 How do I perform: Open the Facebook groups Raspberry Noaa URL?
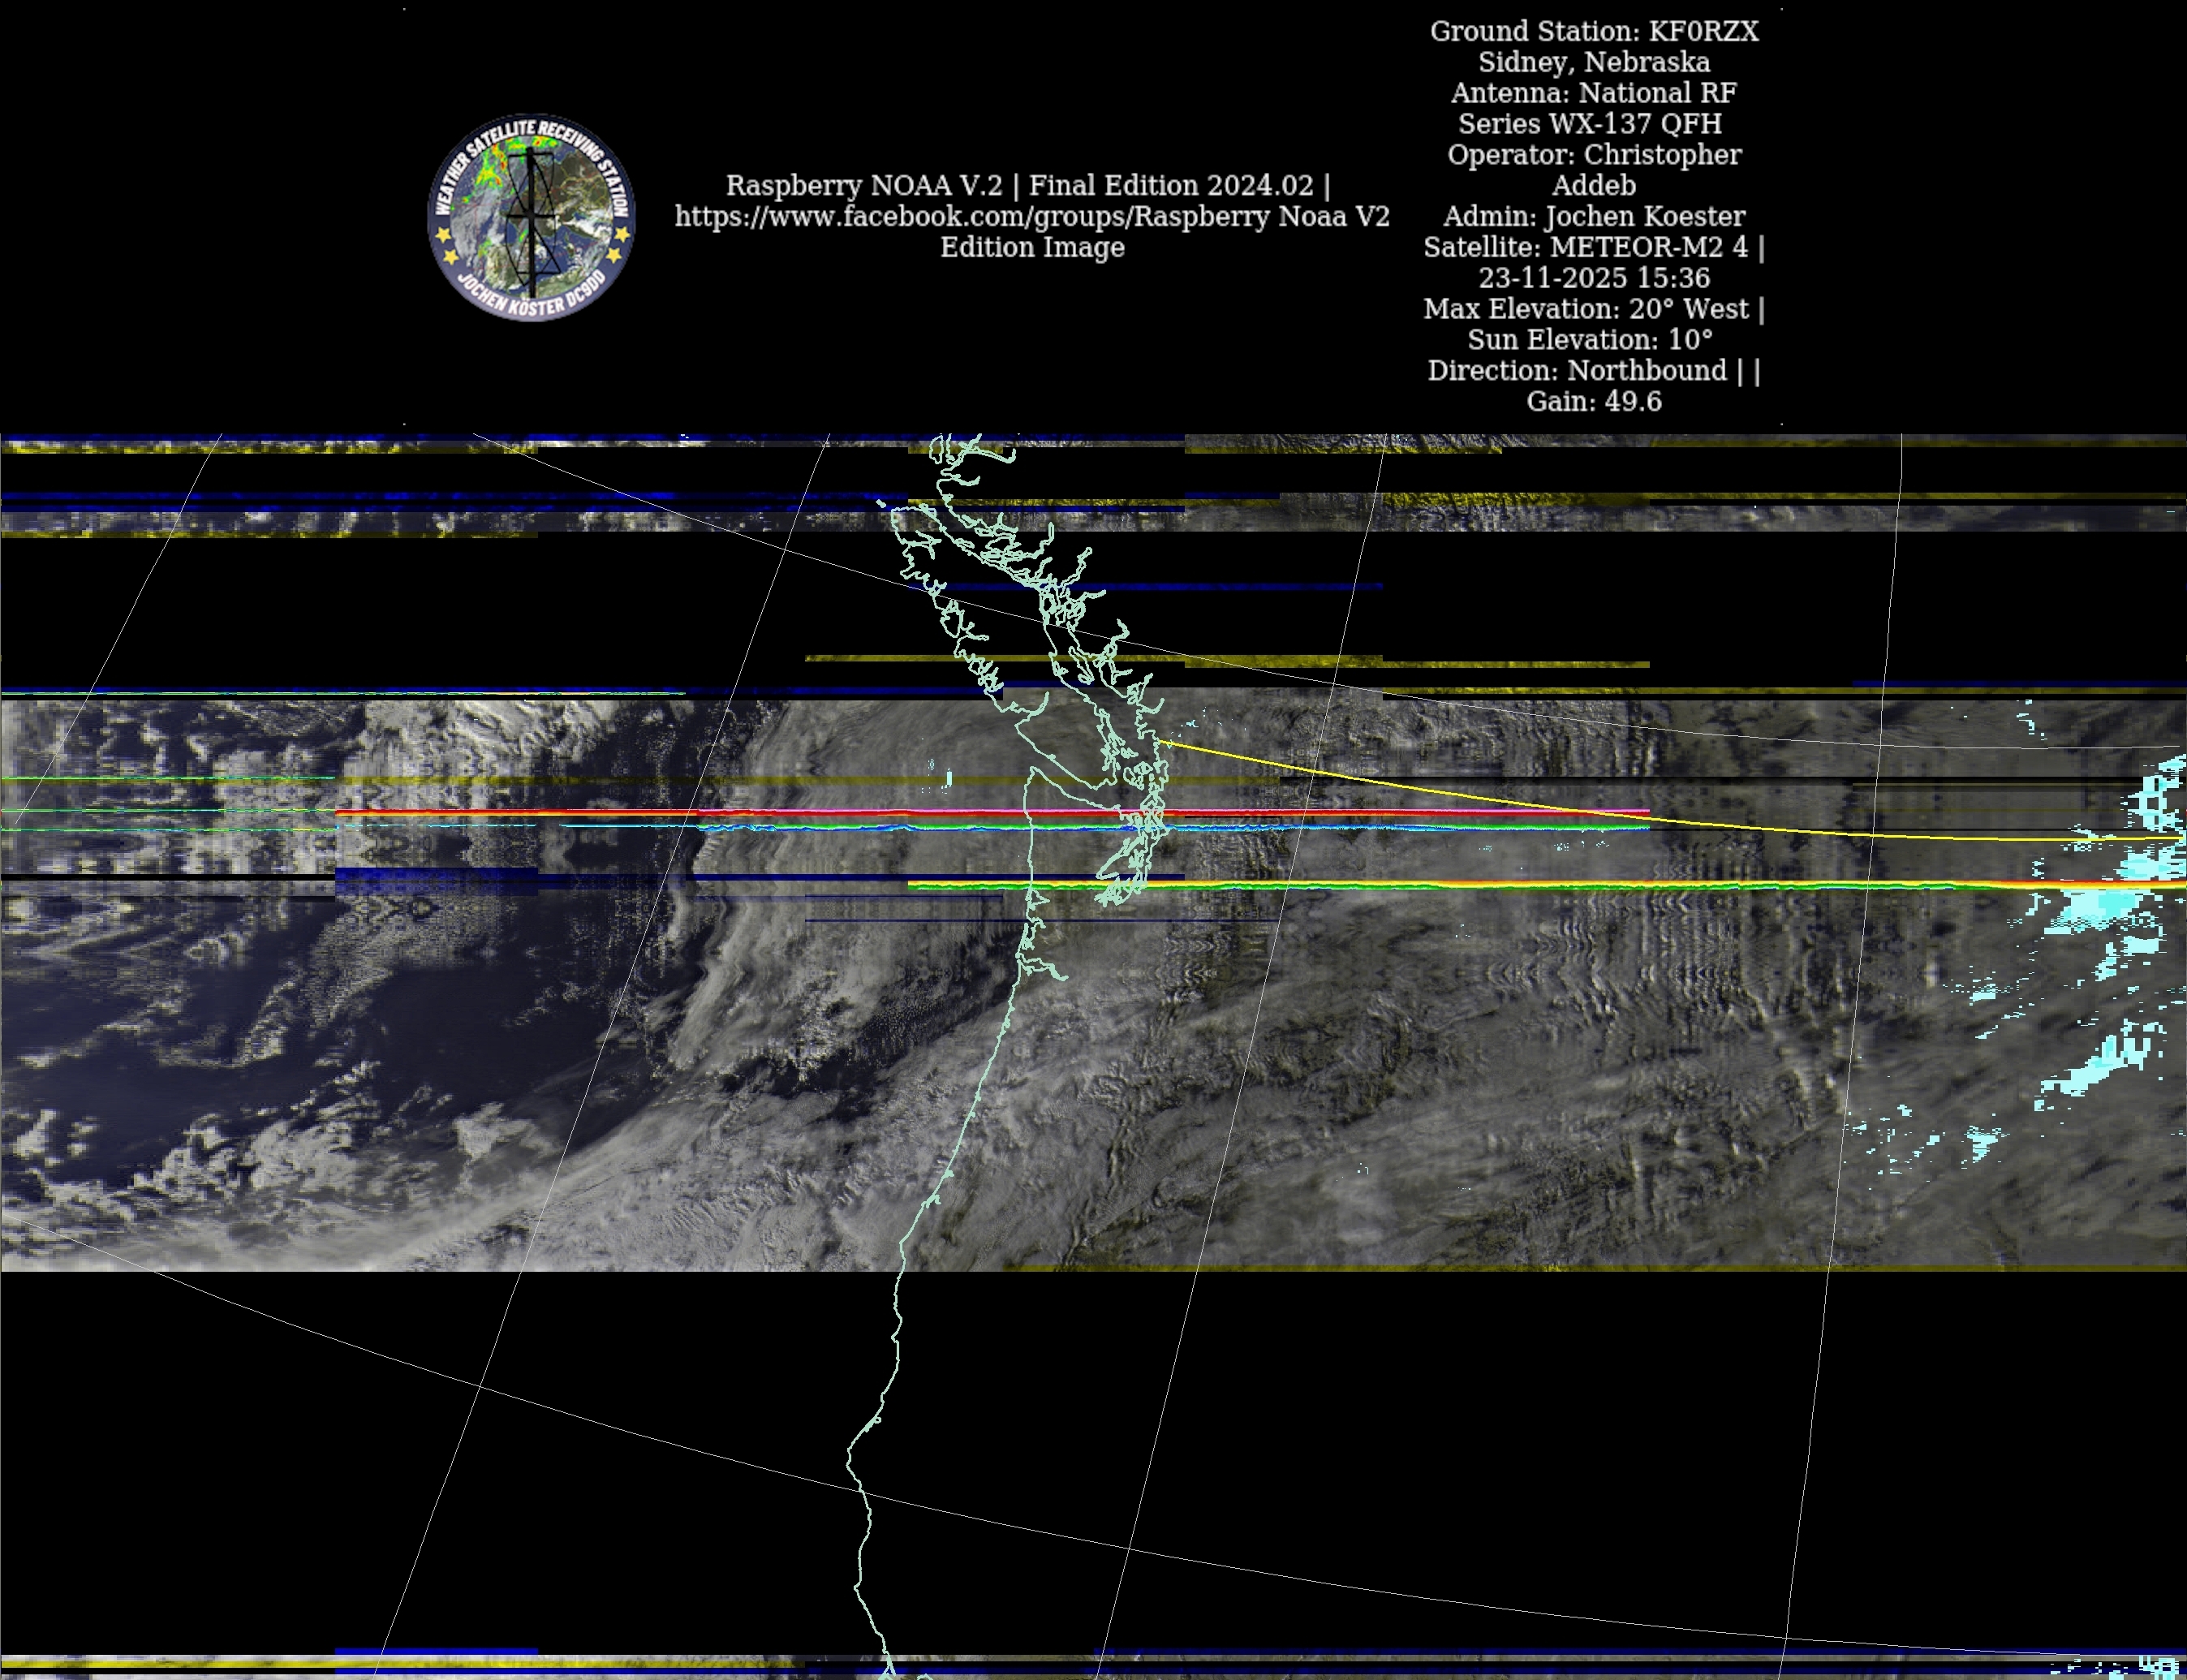[x=1031, y=217]
